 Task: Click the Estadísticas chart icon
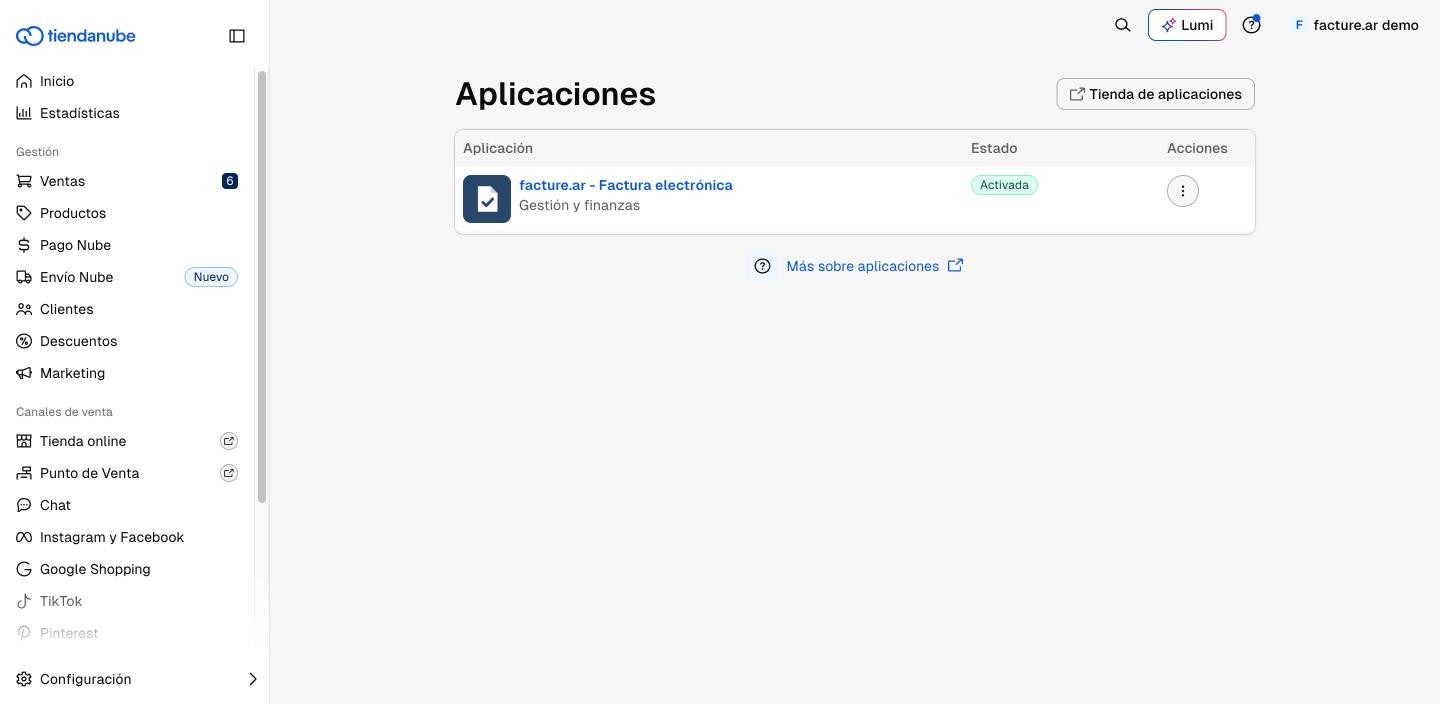[24, 113]
